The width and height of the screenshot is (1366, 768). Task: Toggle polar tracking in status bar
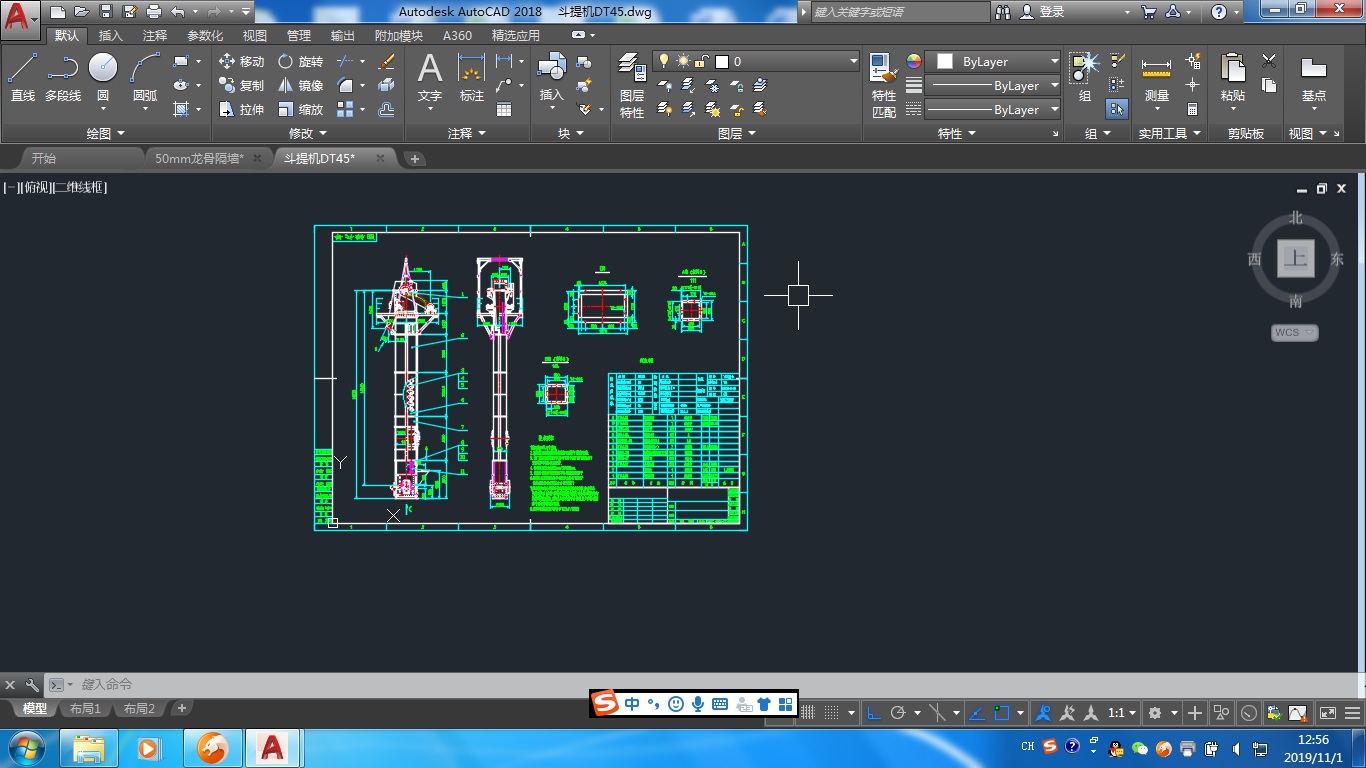coord(898,713)
